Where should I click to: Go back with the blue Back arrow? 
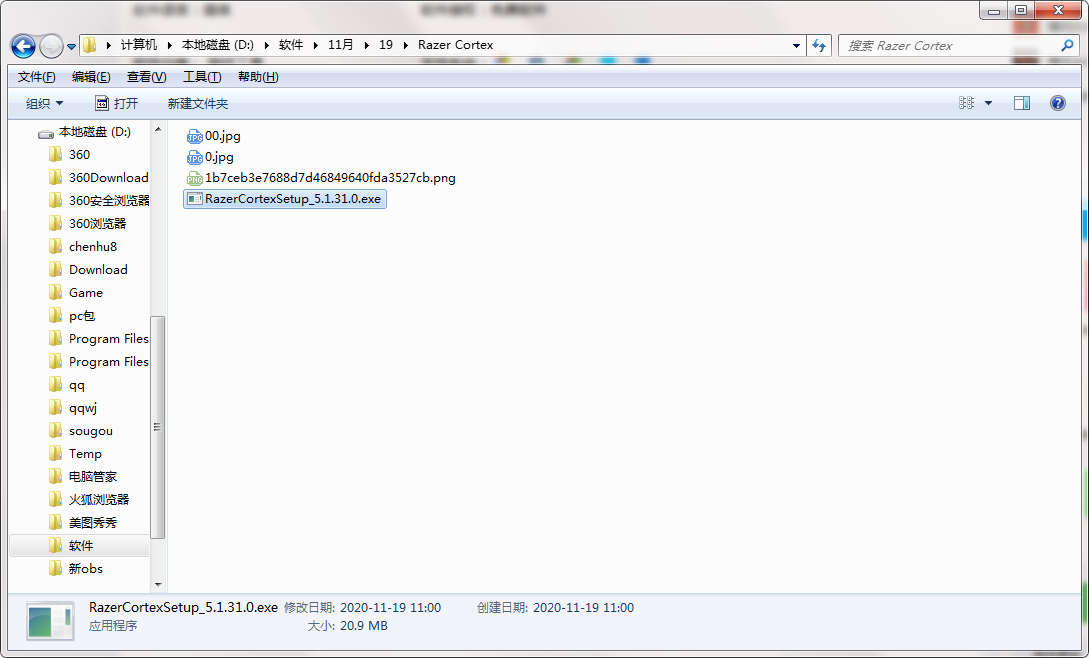tap(23, 47)
